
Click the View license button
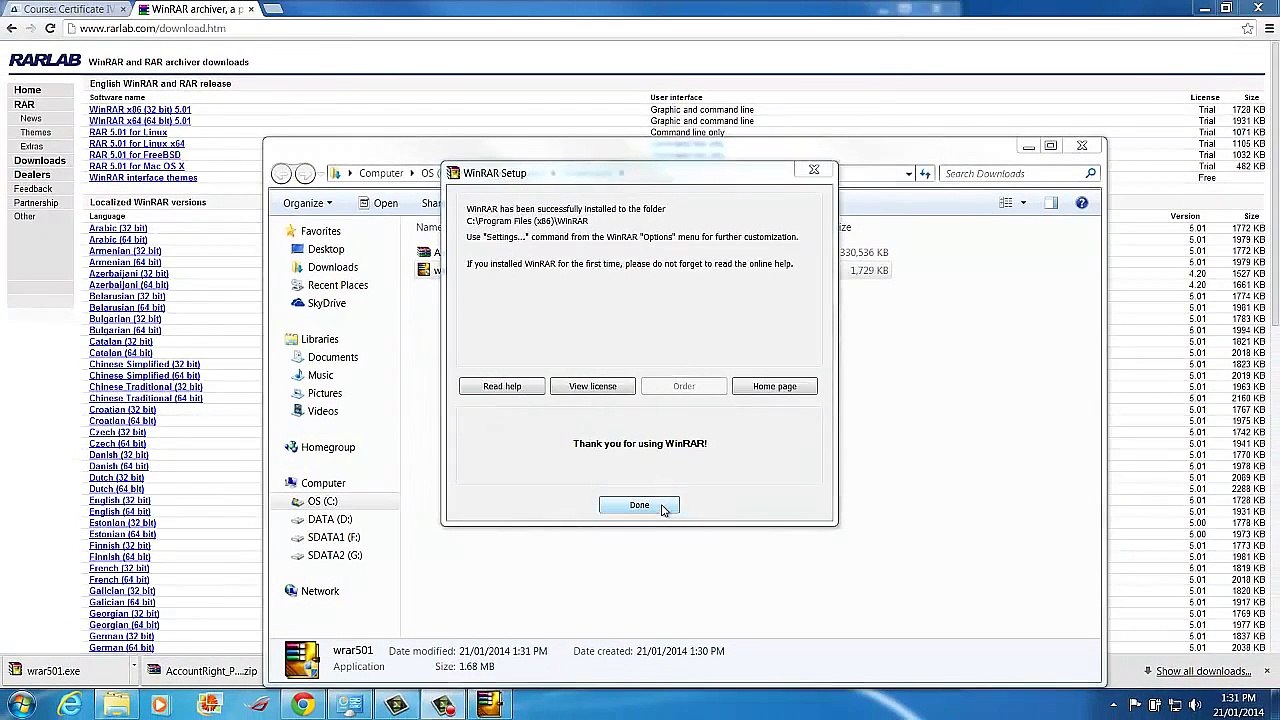593,386
